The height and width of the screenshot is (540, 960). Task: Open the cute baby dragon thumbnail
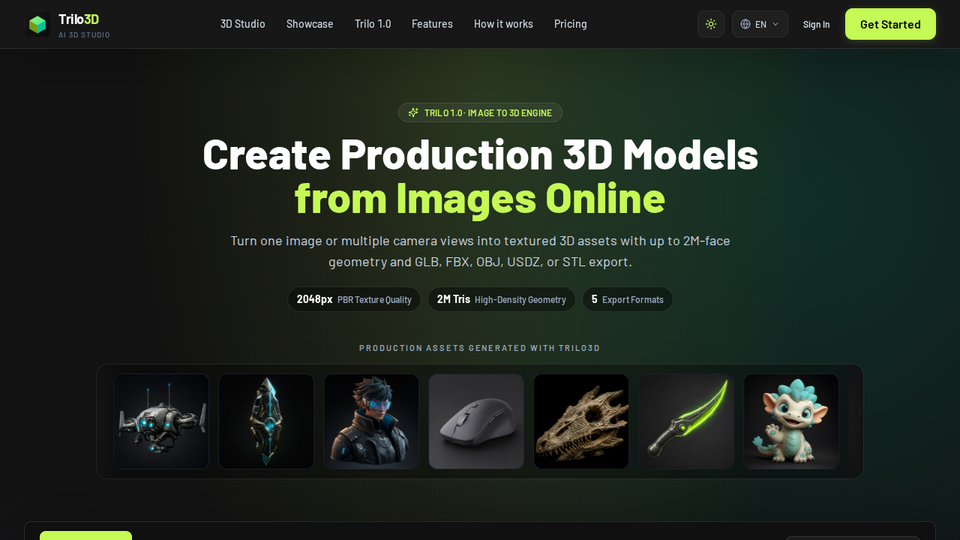point(791,422)
